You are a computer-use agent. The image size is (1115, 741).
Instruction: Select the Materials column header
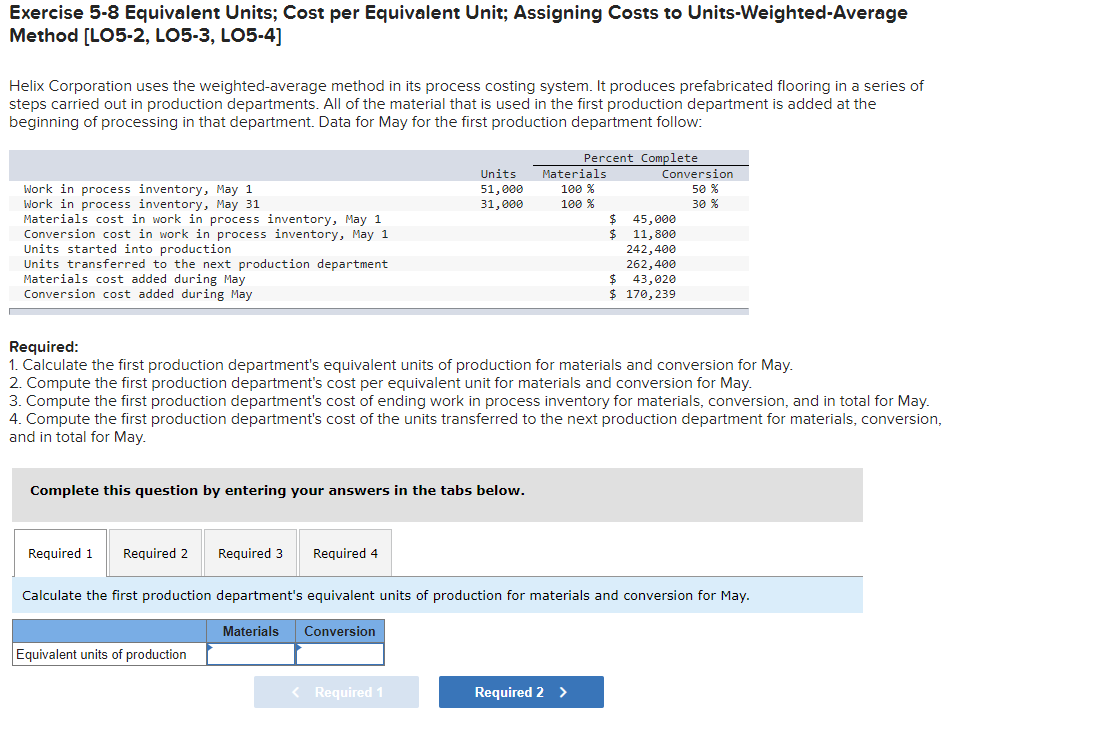(x=251, y=631)
